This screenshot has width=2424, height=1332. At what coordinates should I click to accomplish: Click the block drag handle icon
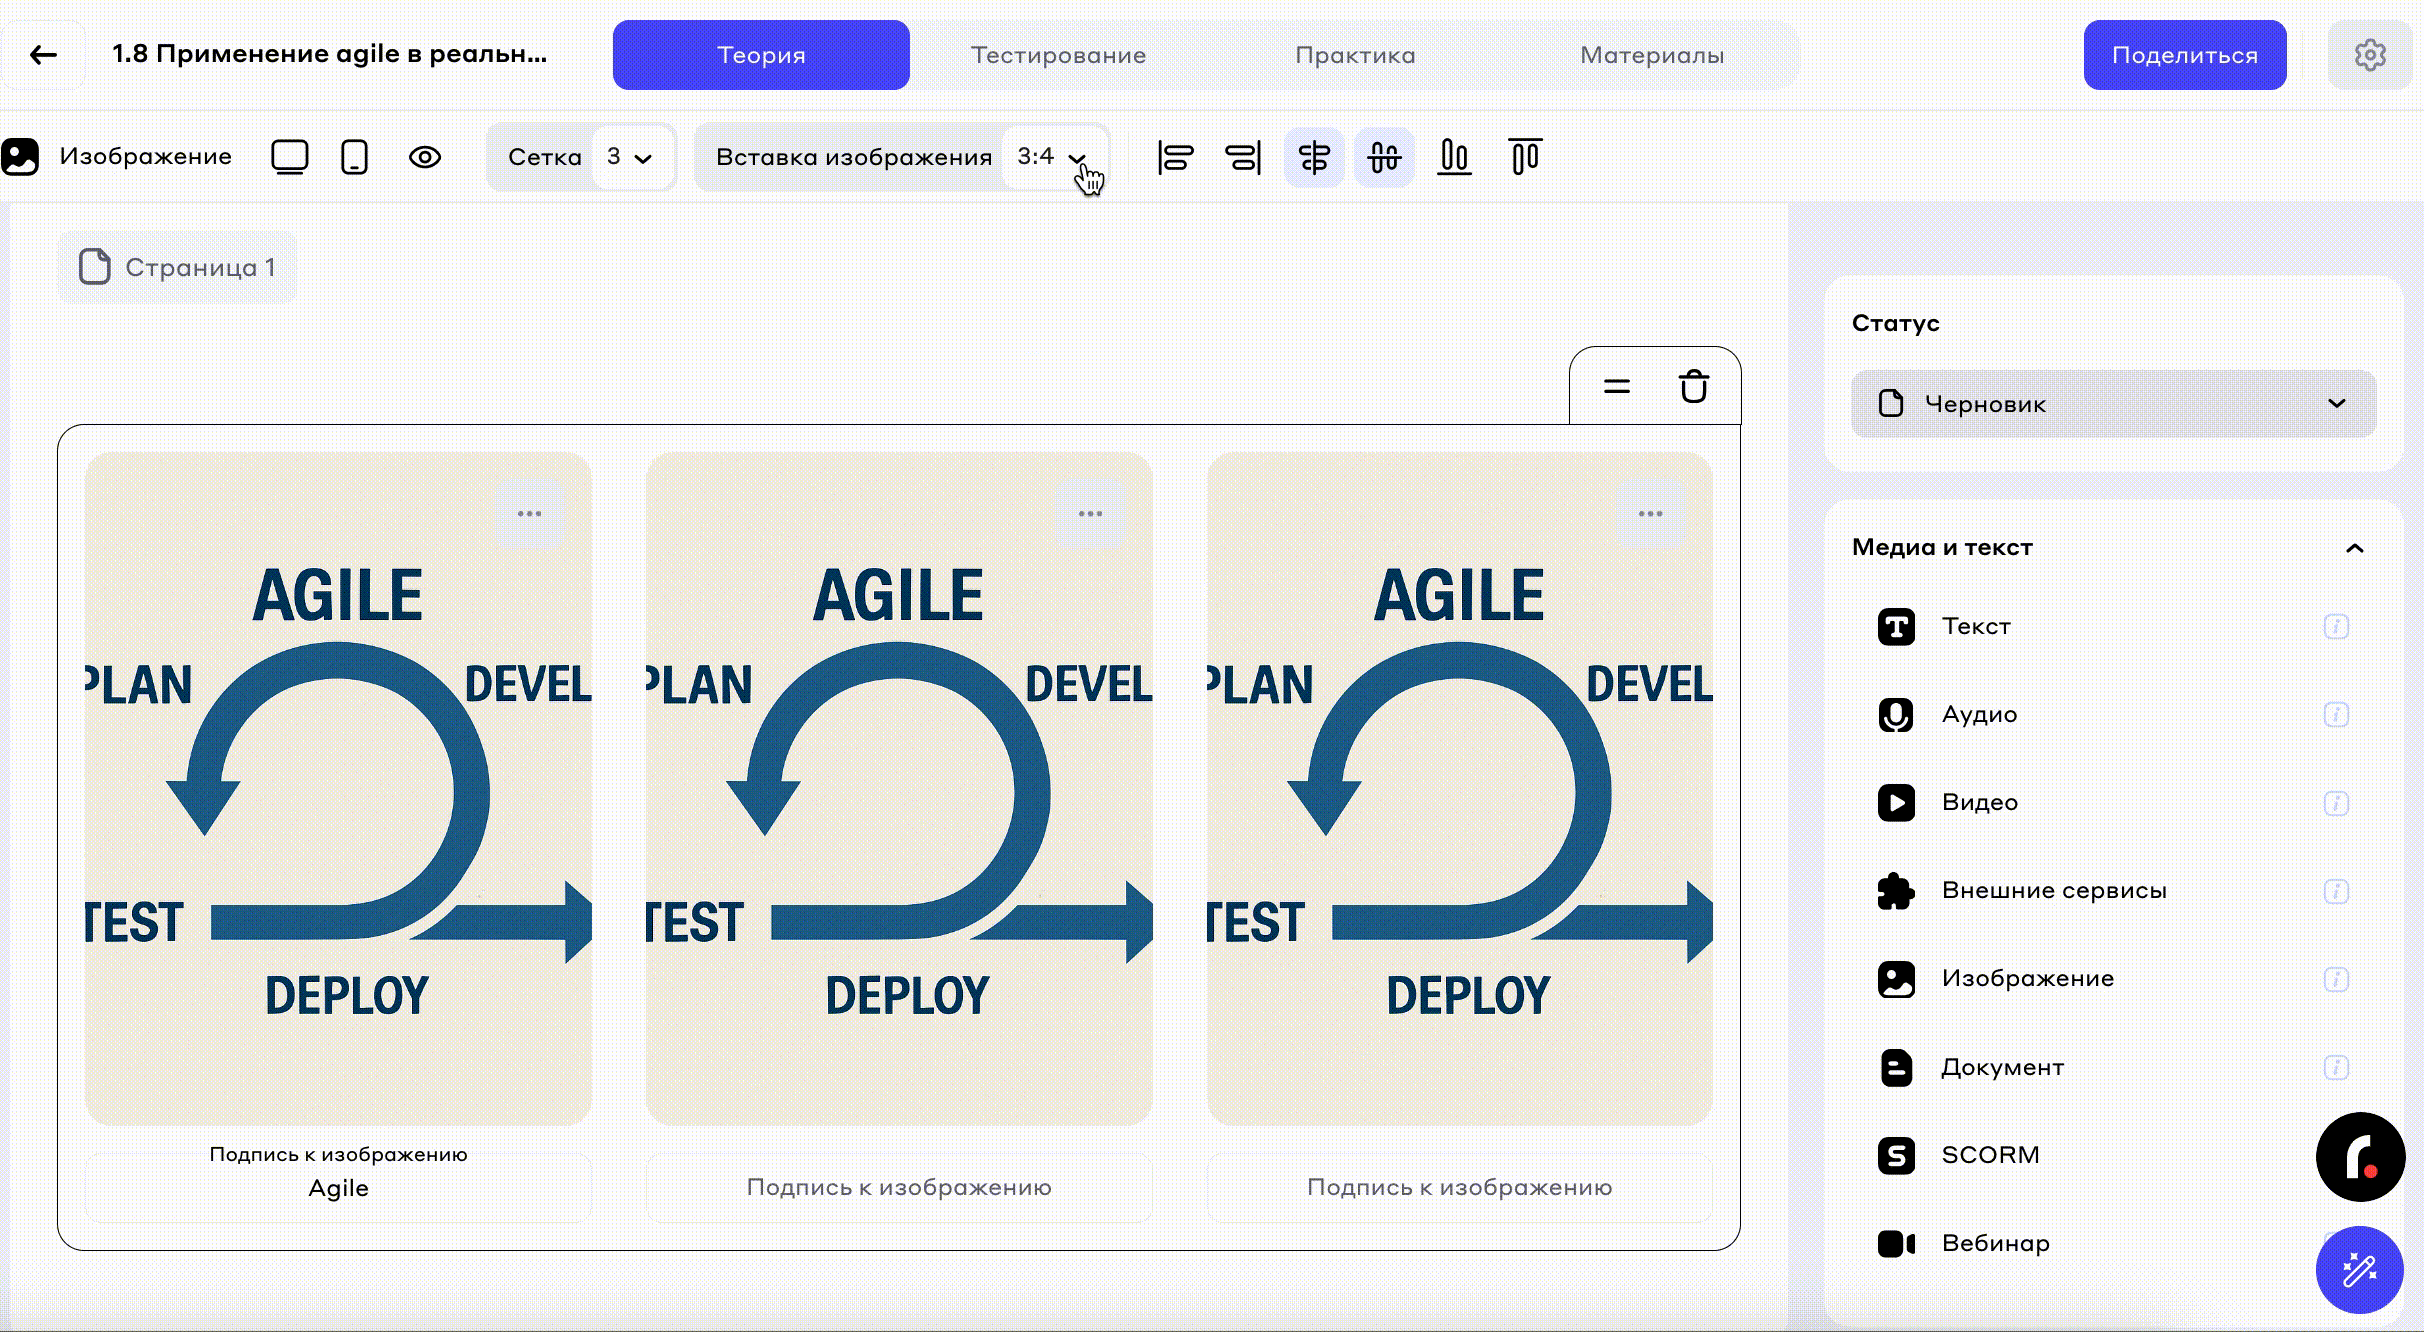pyautogui.click(x=1617, y=386)
